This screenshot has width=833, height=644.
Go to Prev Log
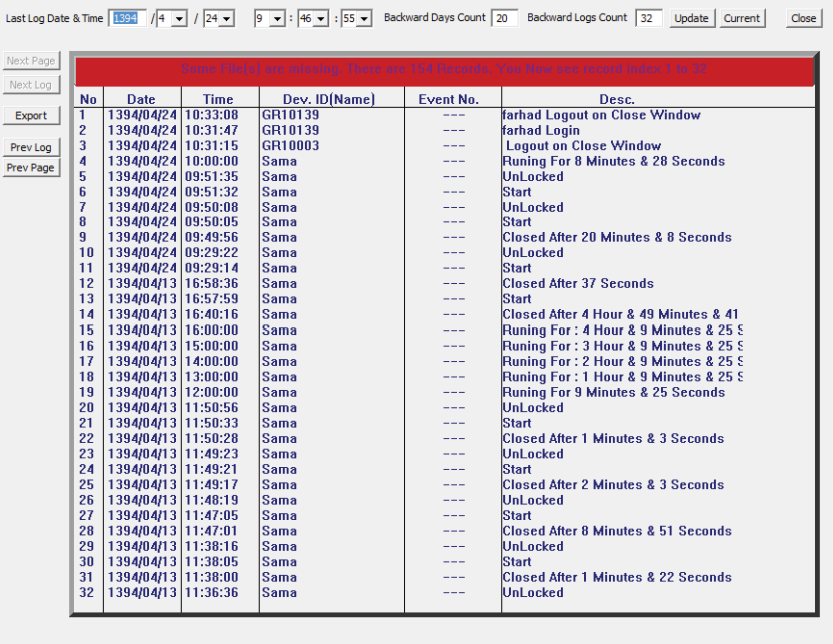point(31,148)
